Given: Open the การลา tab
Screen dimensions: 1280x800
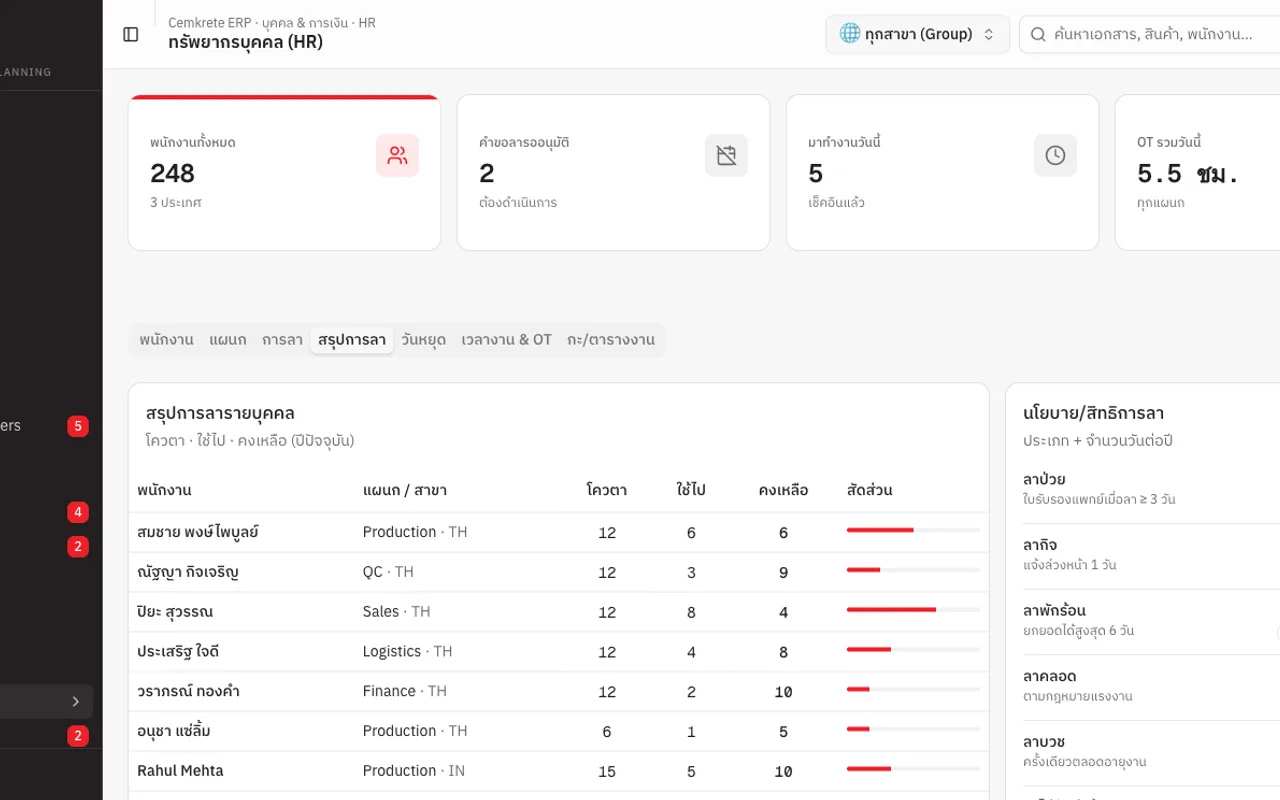Looking at the screenshot, I should coord(282,340).
